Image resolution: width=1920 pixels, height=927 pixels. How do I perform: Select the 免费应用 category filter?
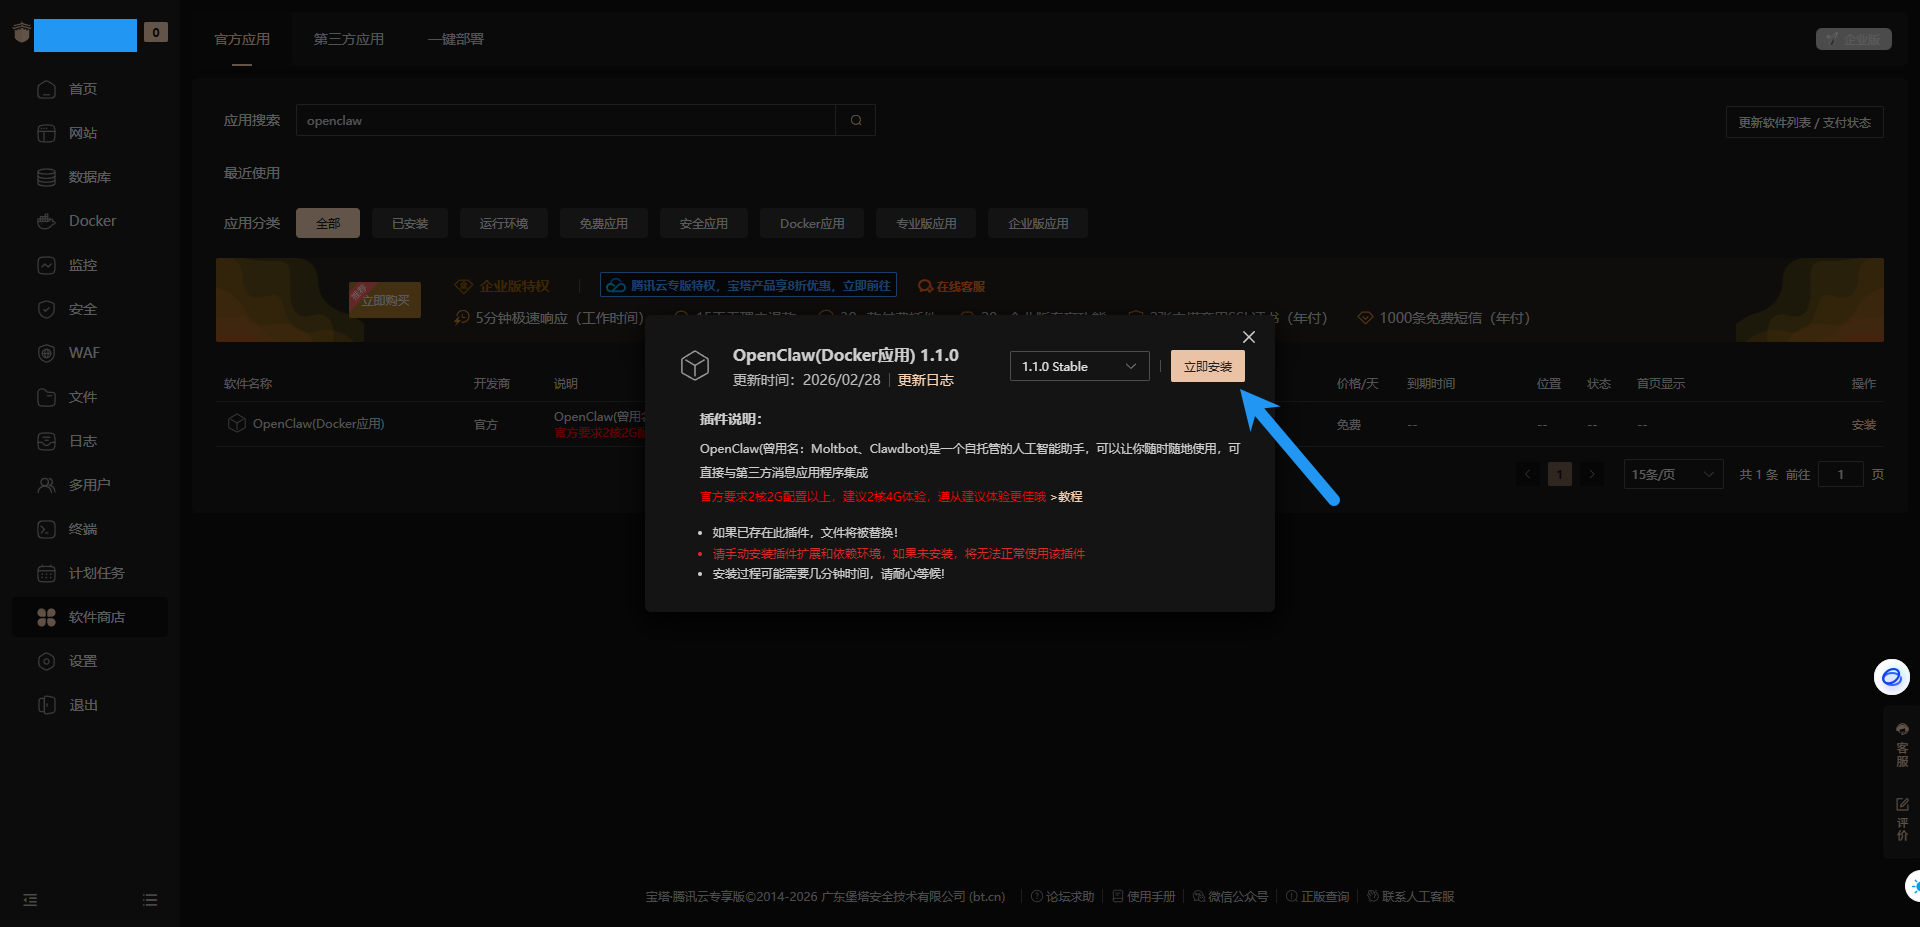point(603,223)
